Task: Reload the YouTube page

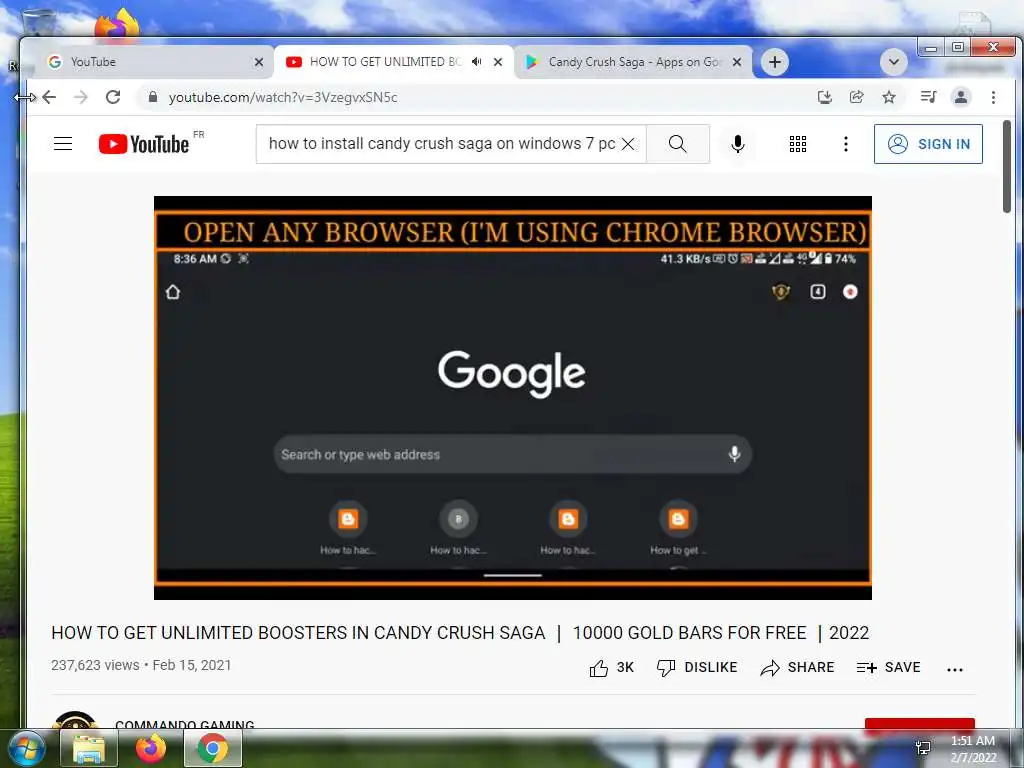Action: tap(113, 97)
